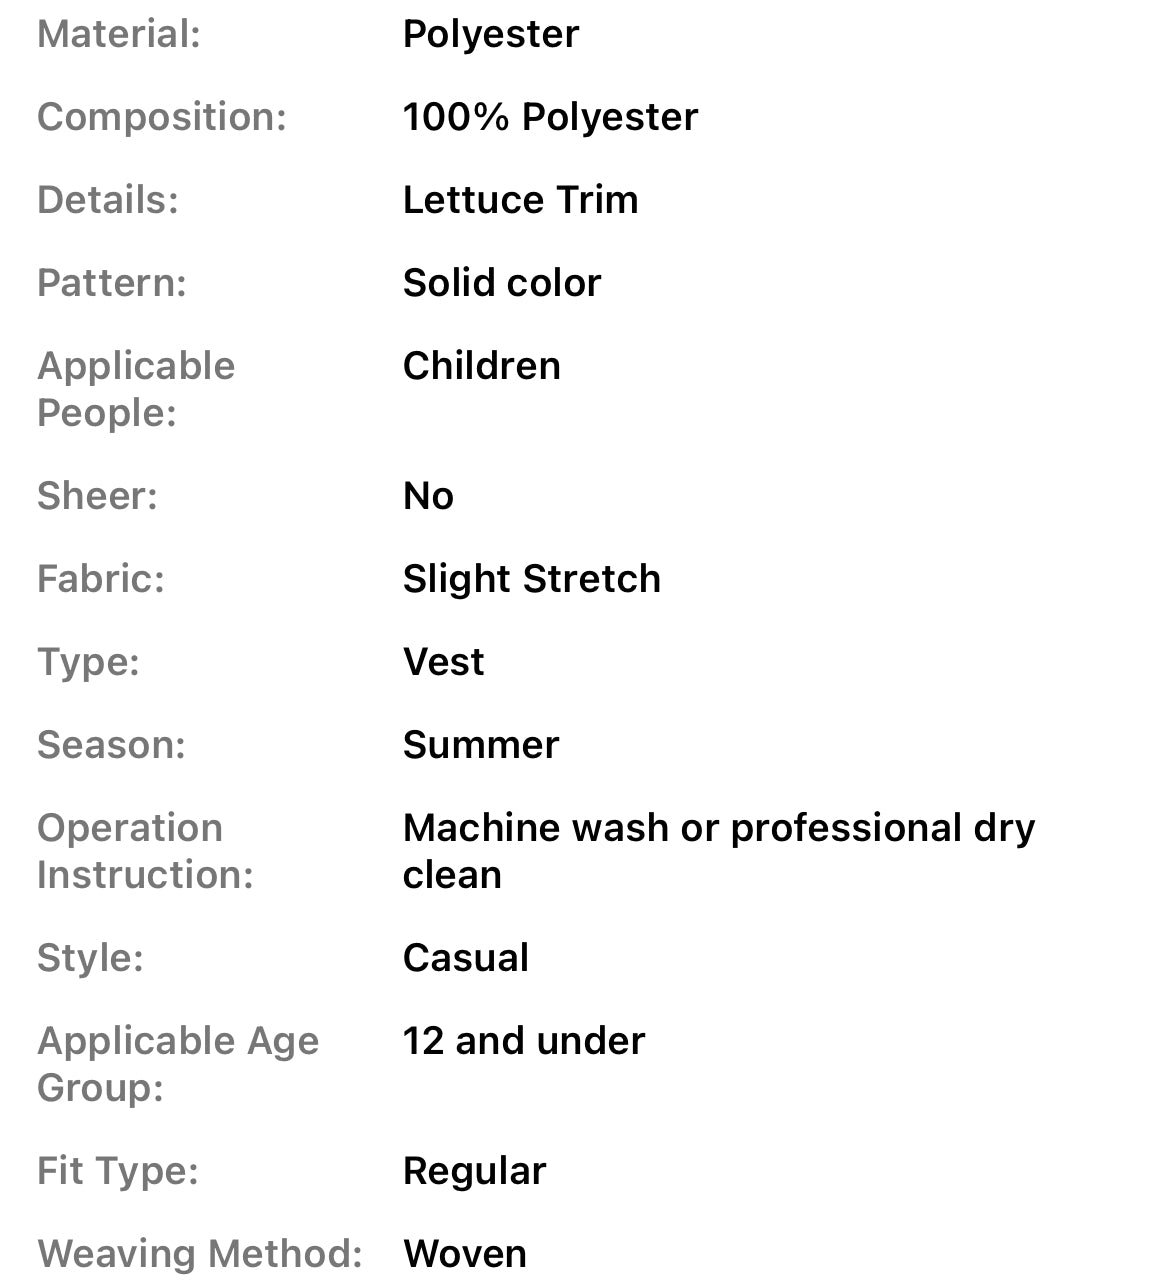The image size is (1170, 1283).
Task: Click the '100% Polyester' composition value
Action: [550, 117]
